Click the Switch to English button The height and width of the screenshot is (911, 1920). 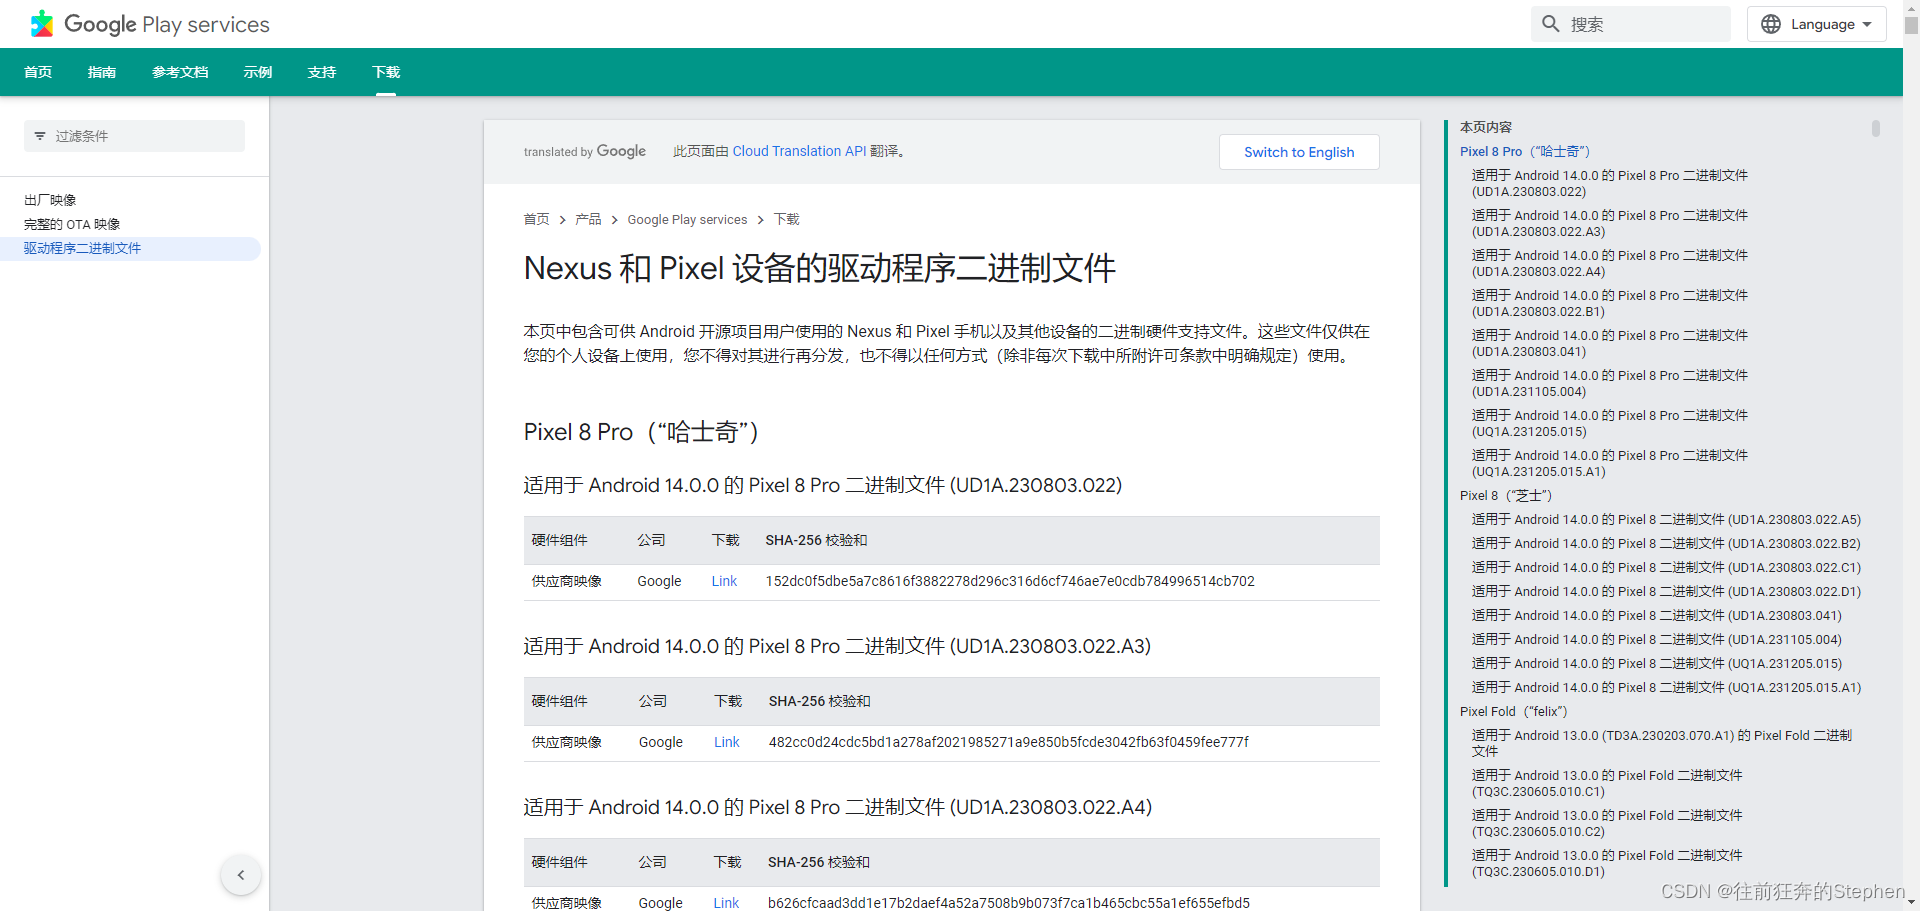click(1299, 152)
